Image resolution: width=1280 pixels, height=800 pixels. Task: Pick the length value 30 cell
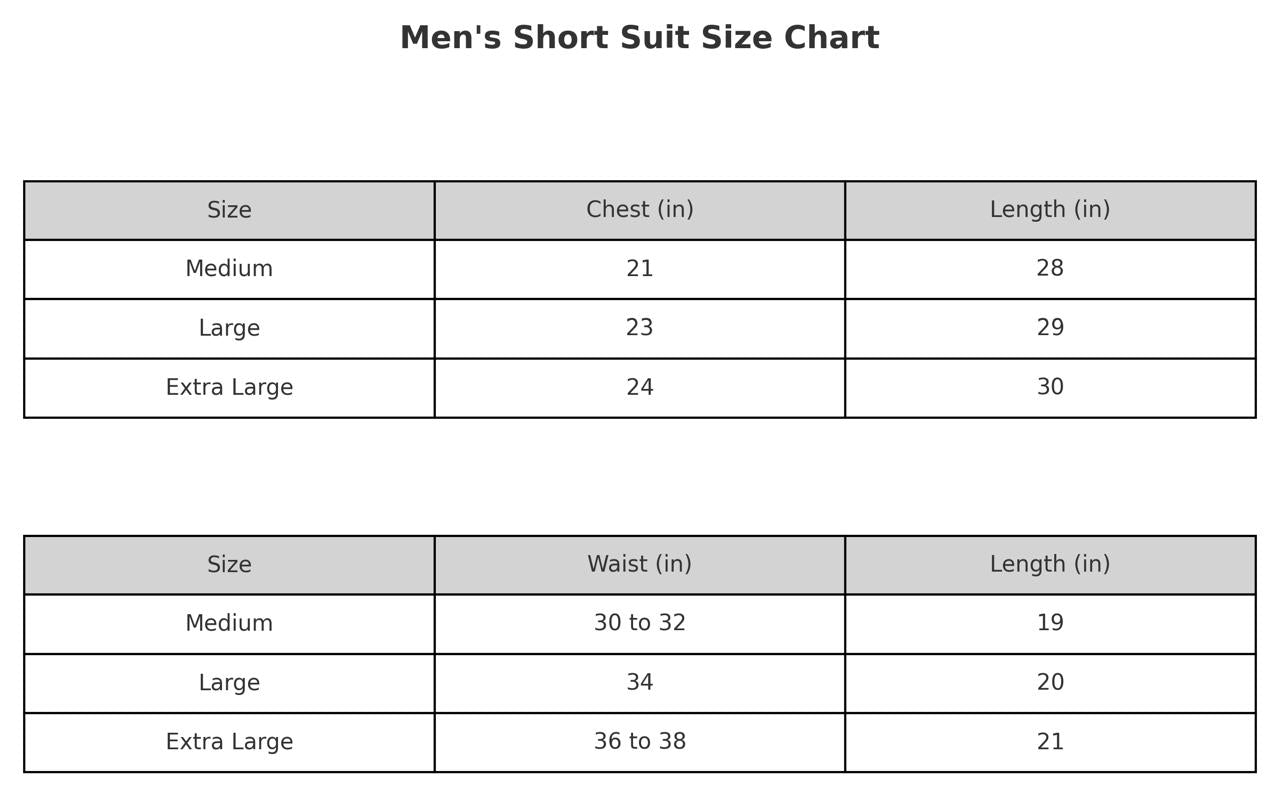[1049, 387]
